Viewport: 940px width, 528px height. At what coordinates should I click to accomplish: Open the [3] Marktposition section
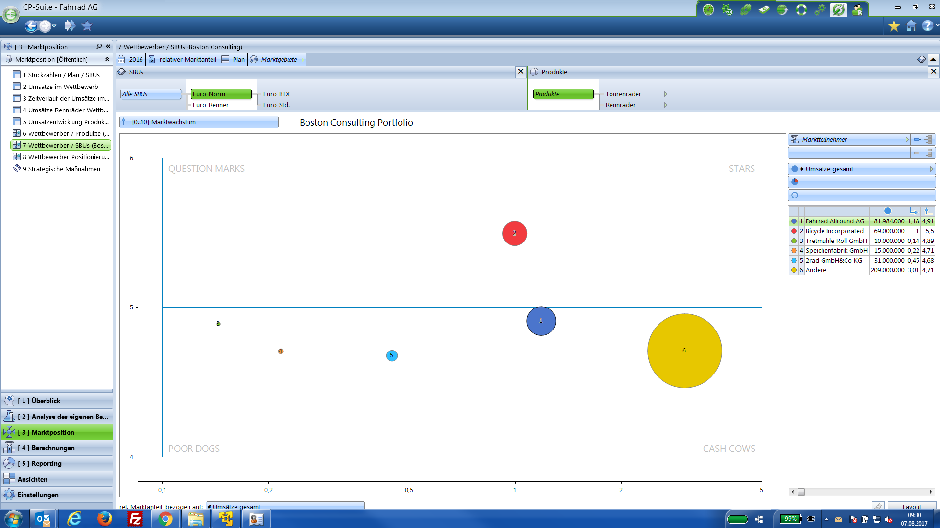click(x=57, y=432)
